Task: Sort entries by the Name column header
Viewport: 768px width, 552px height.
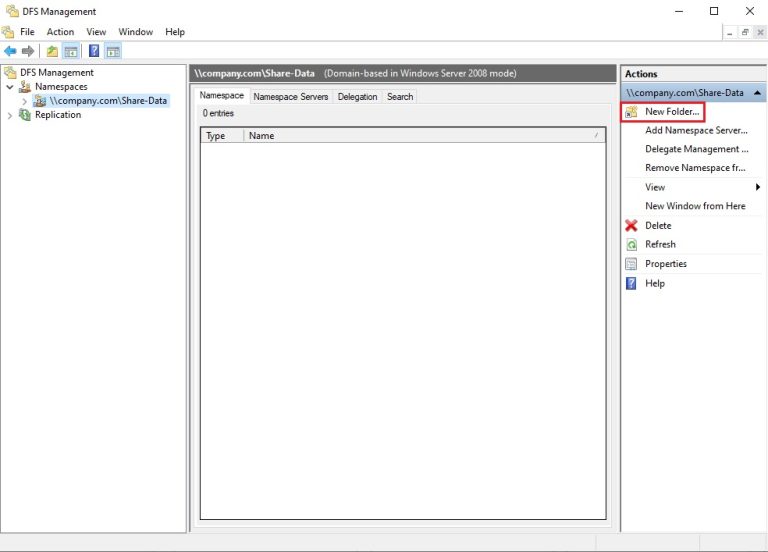Action: point(420,136)
